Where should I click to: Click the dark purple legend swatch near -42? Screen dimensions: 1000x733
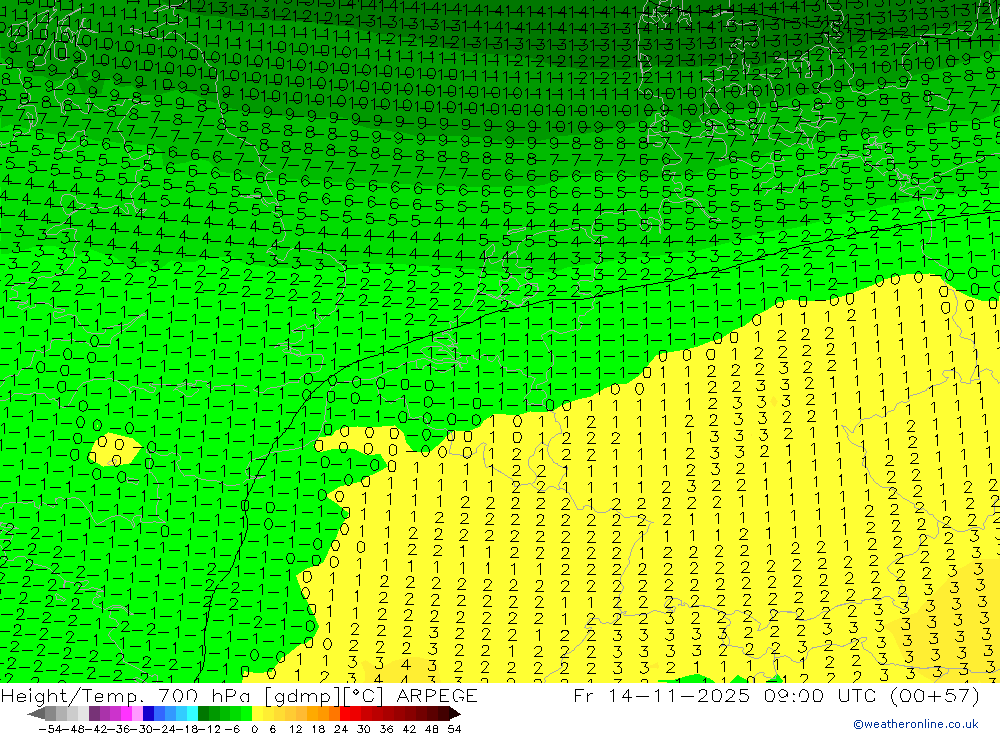click(94, 714)
